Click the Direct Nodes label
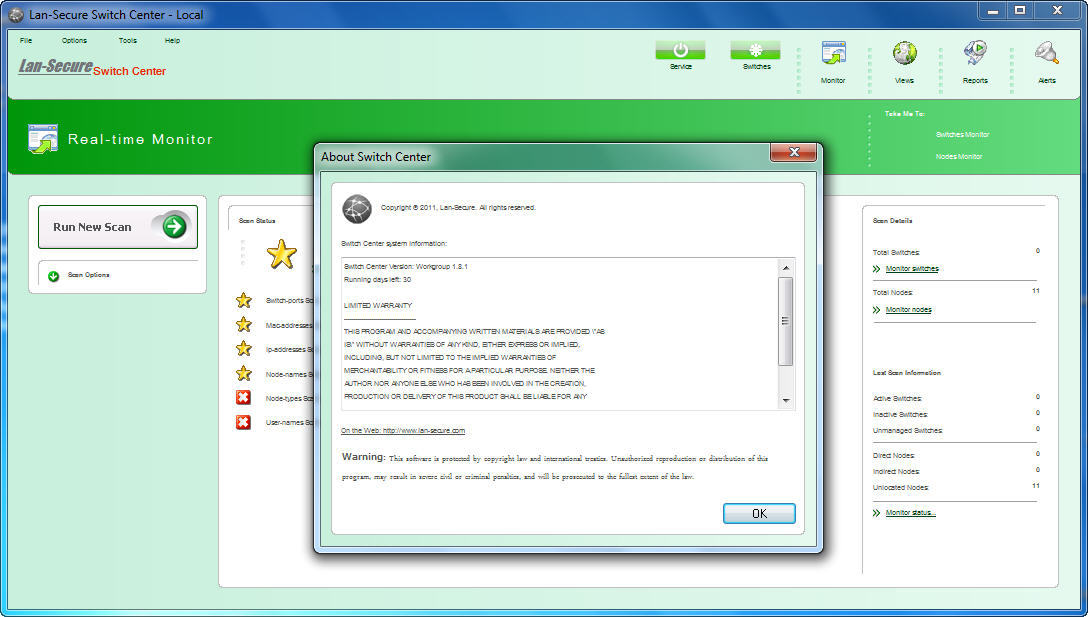Image resolution: width=1088 pixels, height=617 pixels. (x=894, y=456)
